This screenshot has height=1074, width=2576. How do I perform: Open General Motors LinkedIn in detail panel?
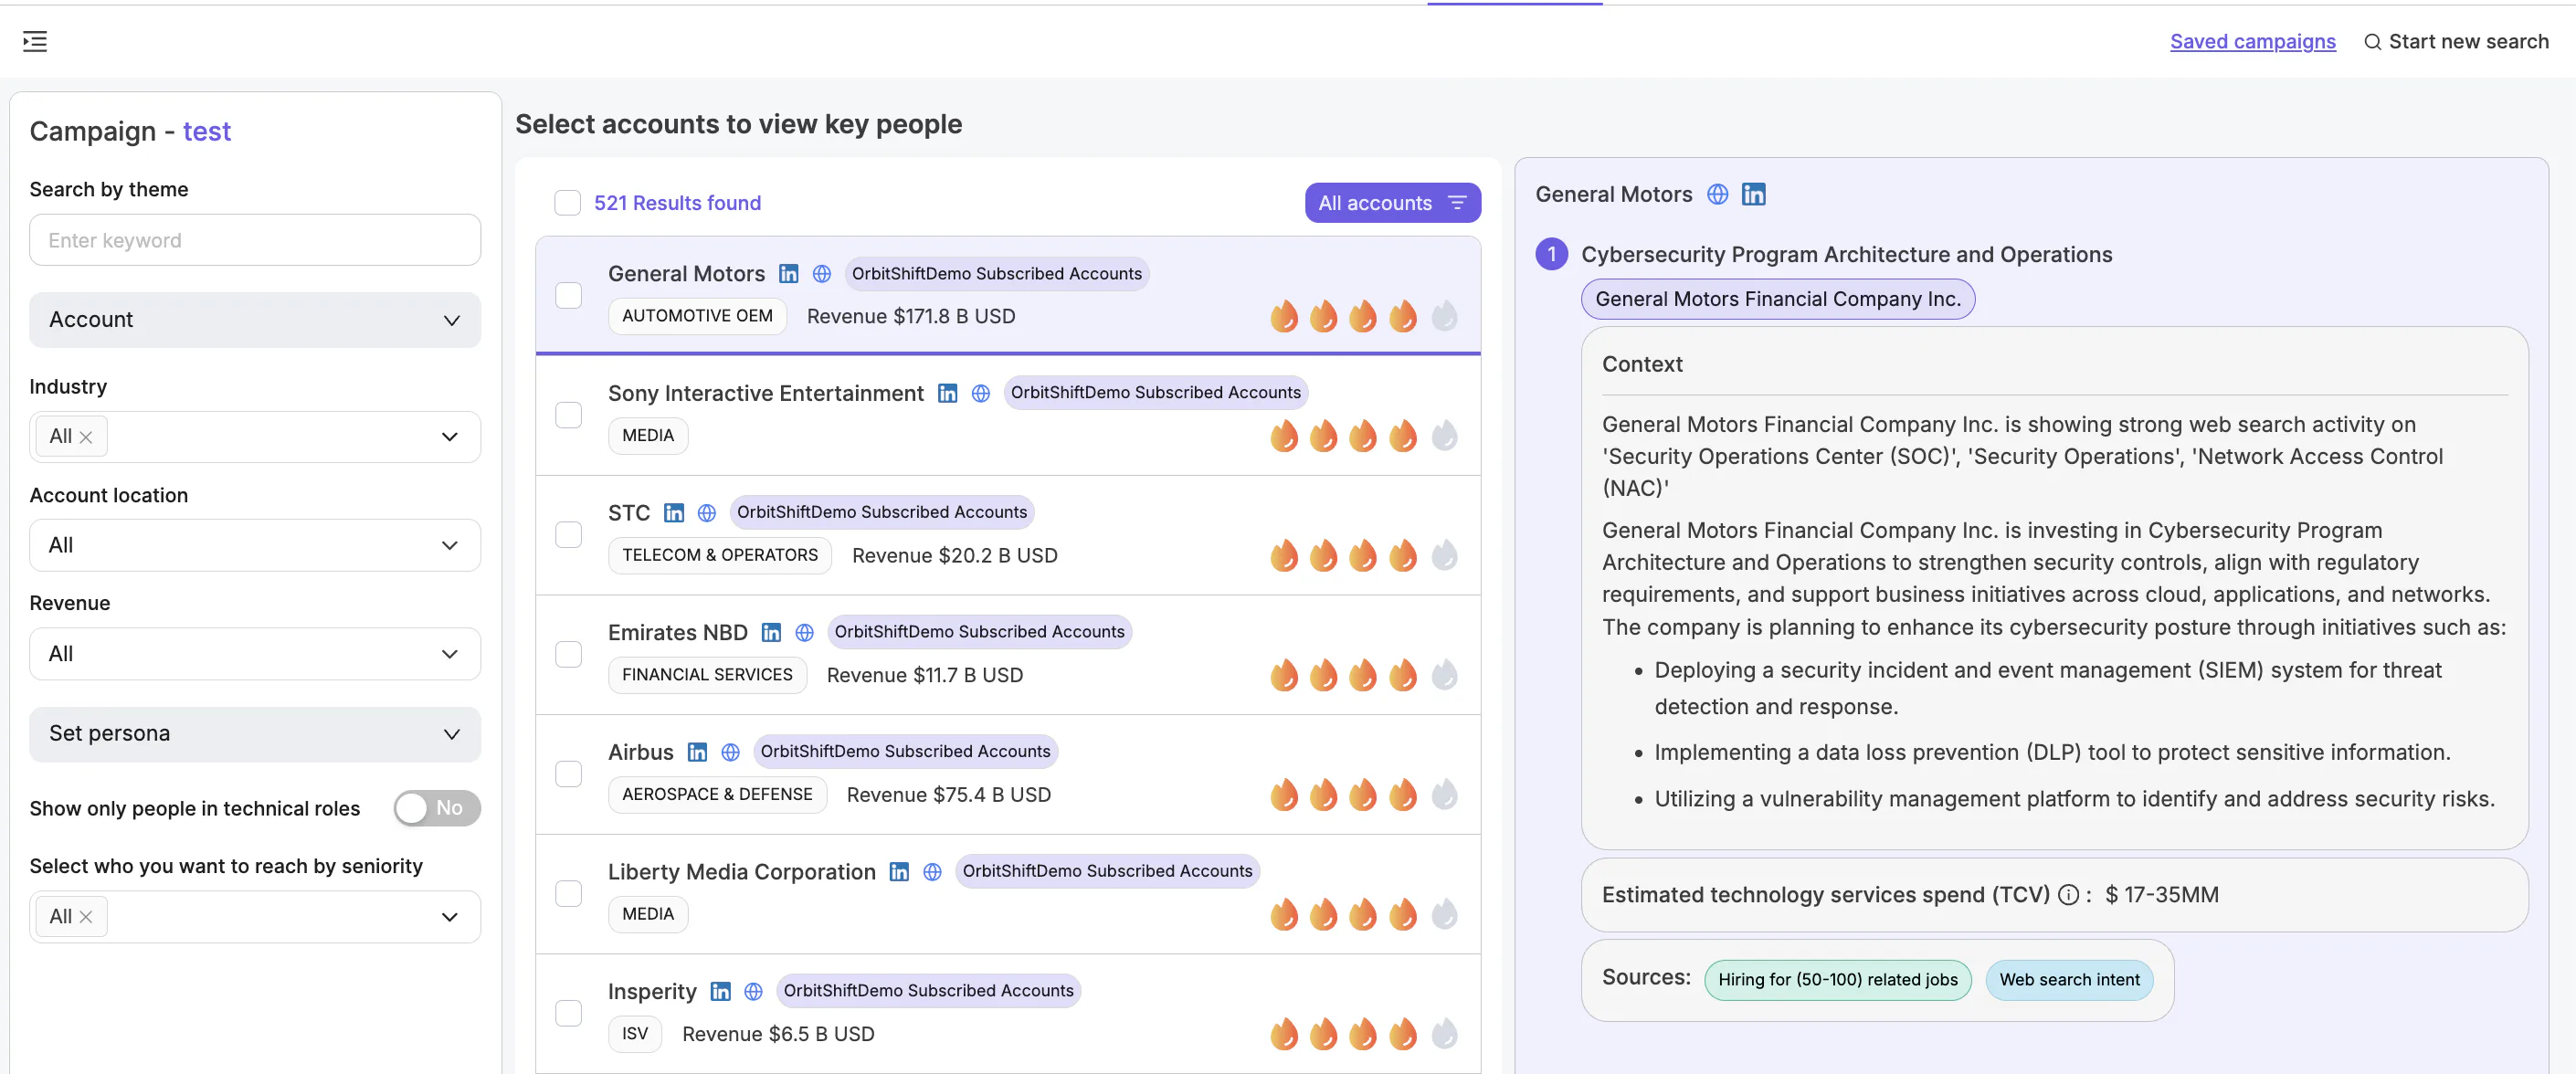(x=1753, y=194)
